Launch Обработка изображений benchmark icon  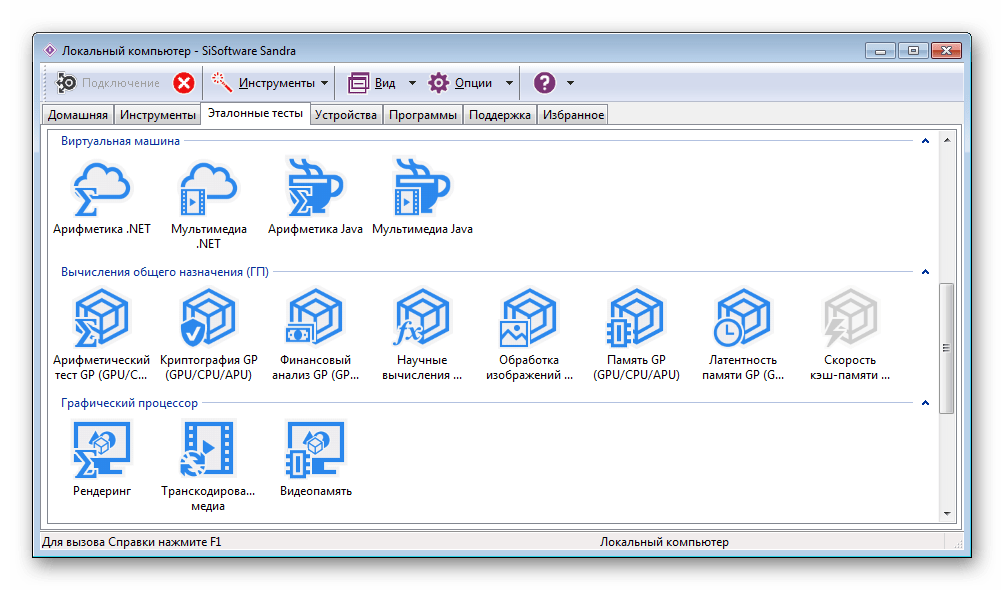coord(528,319)
